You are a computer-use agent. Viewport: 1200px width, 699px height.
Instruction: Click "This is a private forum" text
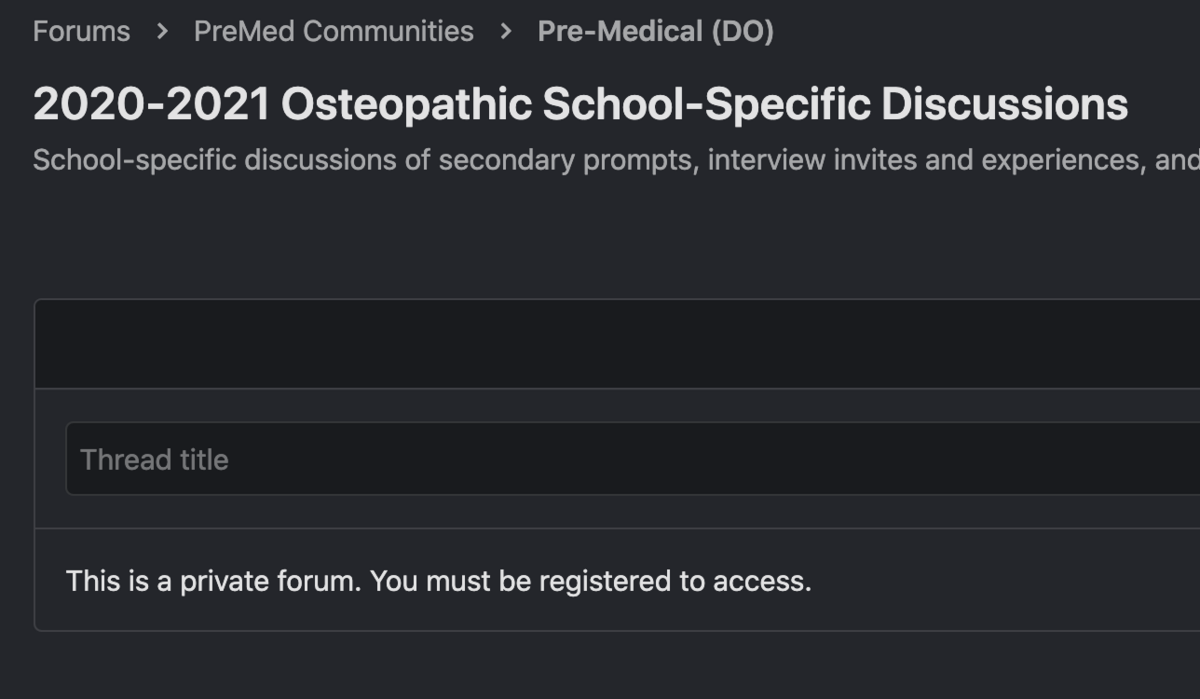(212, 581)
